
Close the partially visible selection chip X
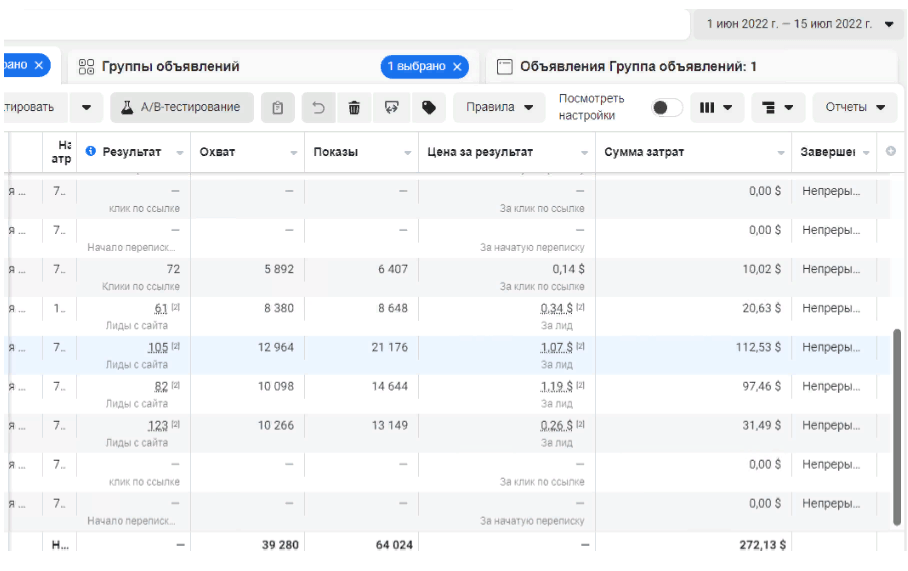tap(39, 65)
